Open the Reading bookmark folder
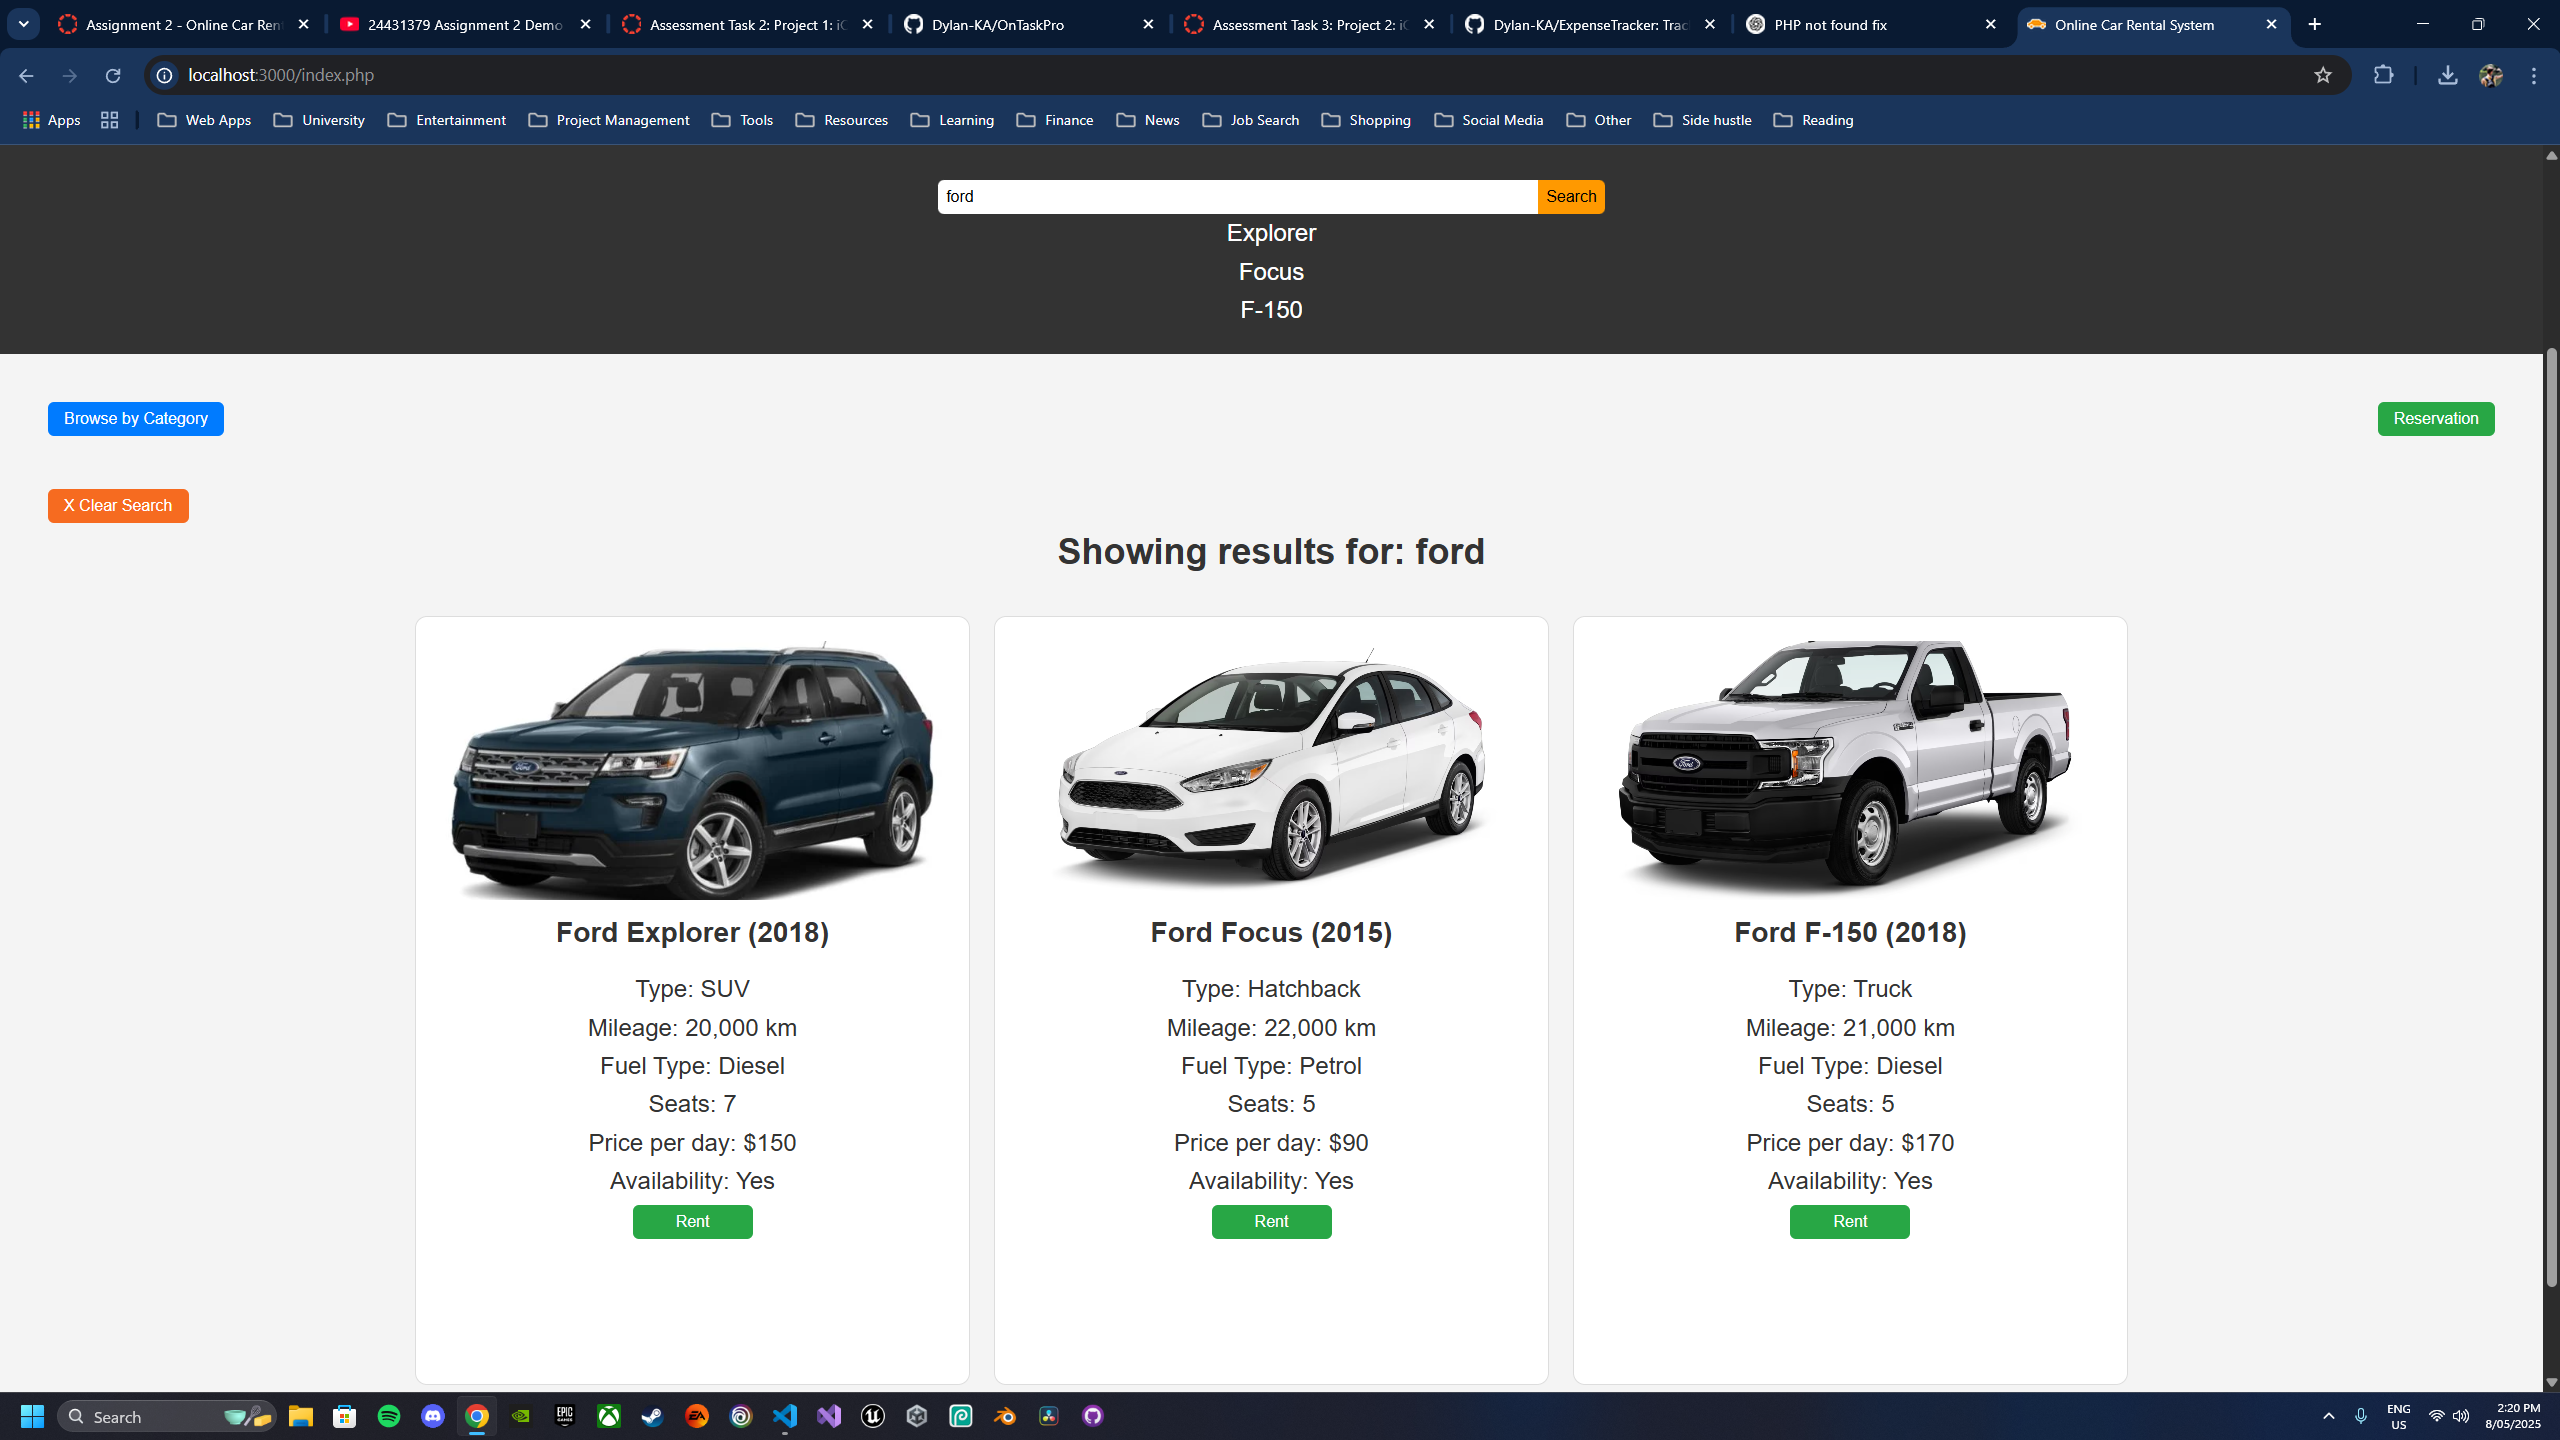This screenshot has width=2560, height=1440. pos(1814,120)
